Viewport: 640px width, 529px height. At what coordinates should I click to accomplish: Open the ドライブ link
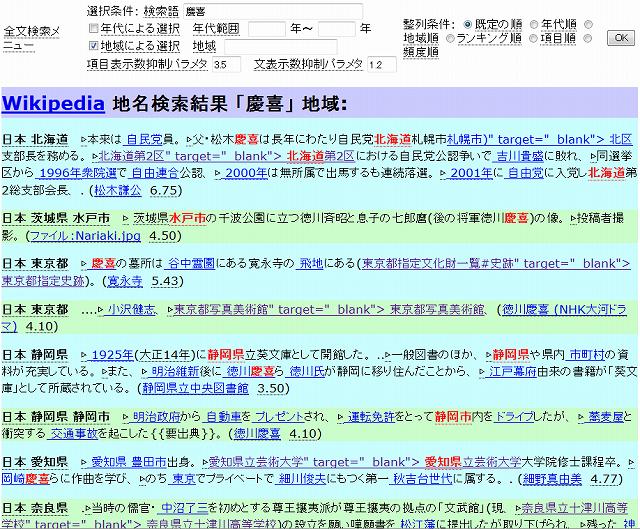pos(516,417)
